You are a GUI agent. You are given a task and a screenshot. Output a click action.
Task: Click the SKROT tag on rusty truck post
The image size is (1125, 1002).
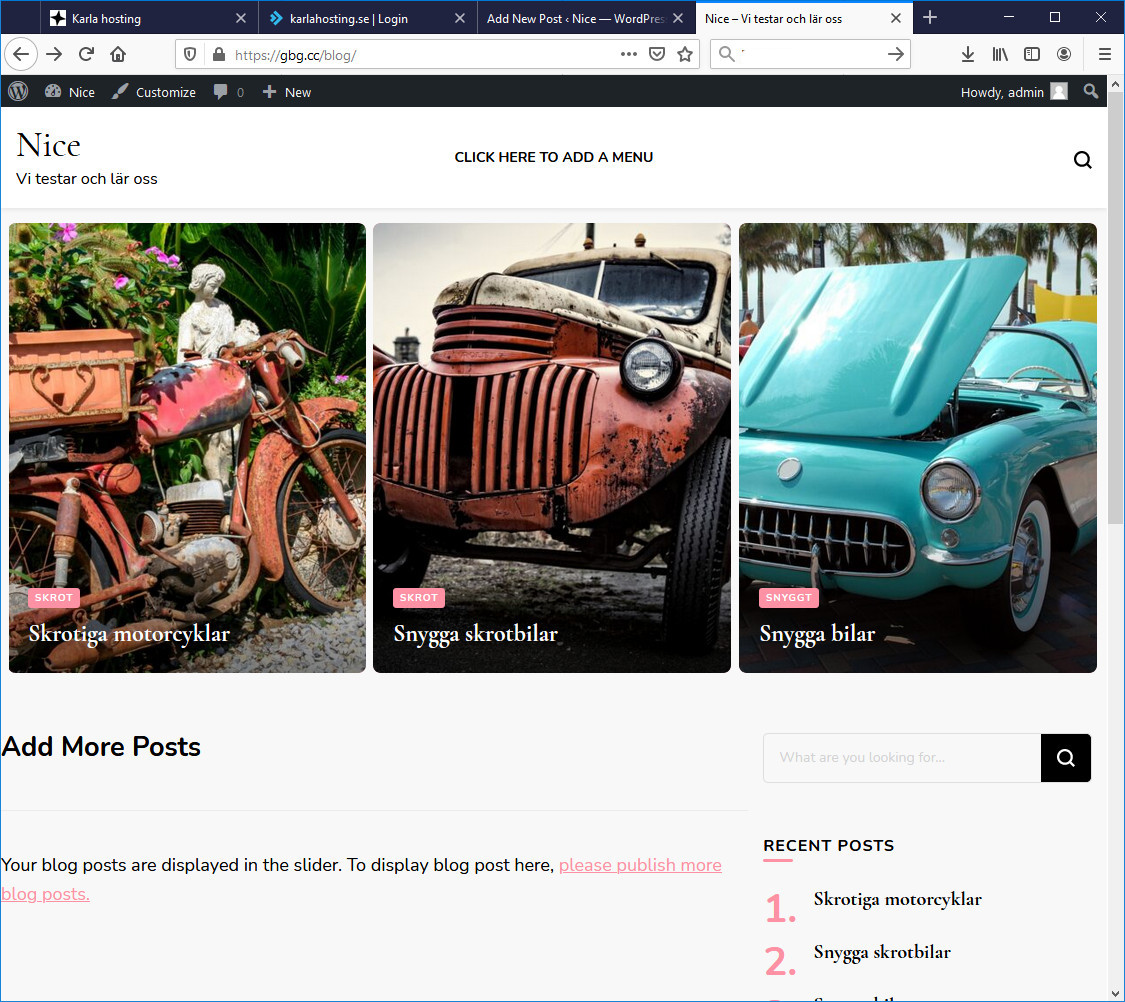[419, 597]
